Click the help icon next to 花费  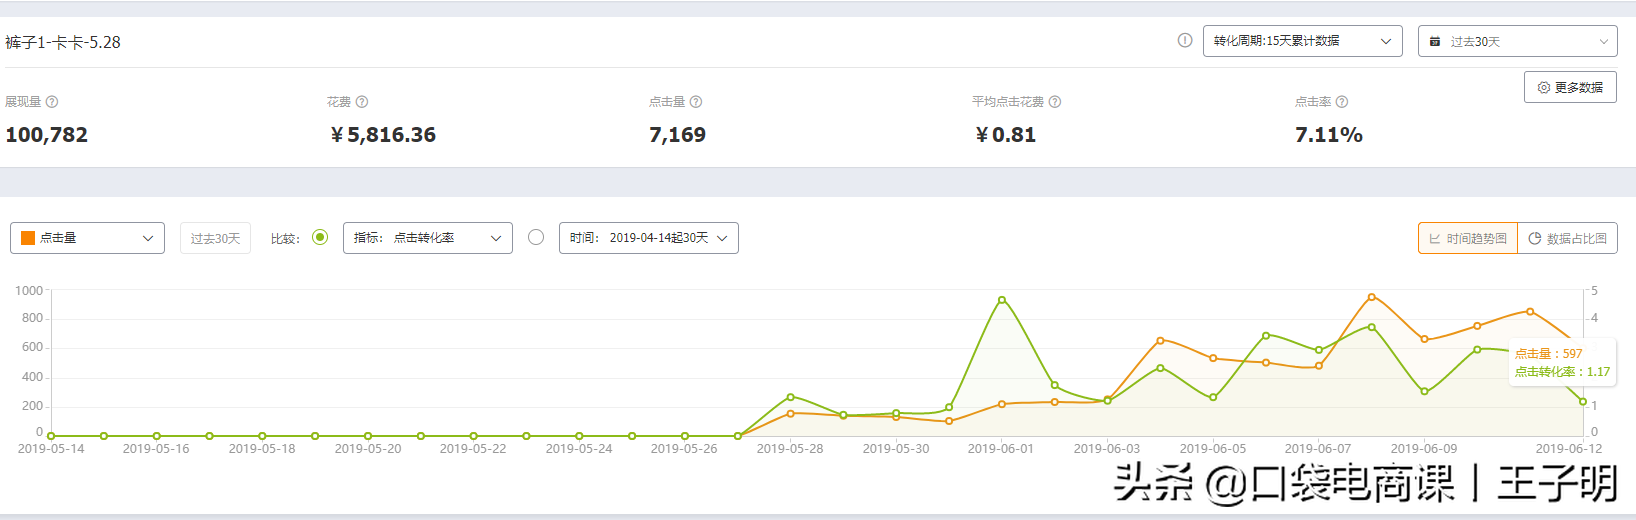(362, 102)
